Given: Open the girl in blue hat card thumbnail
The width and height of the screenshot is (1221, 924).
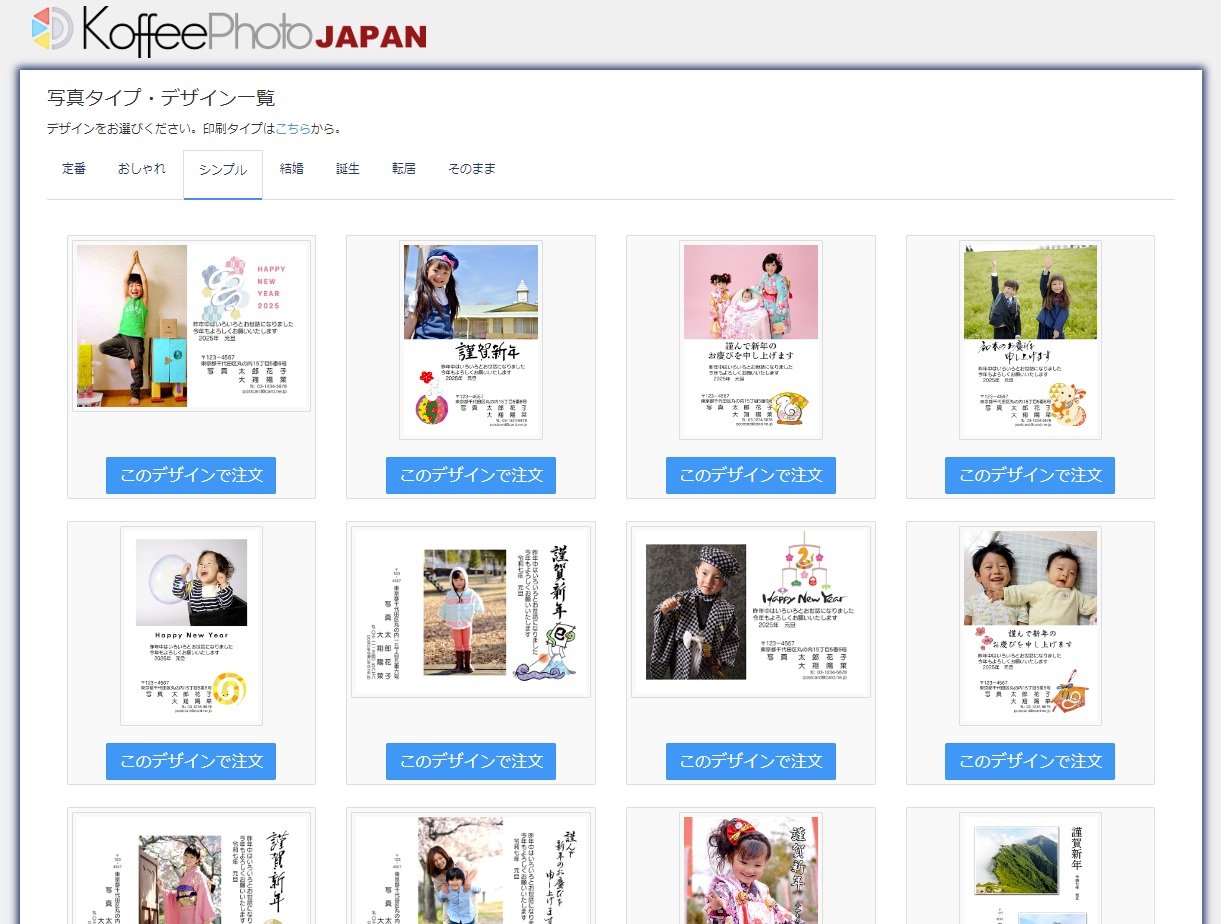Looking at the screenshot, I should 471,340.
